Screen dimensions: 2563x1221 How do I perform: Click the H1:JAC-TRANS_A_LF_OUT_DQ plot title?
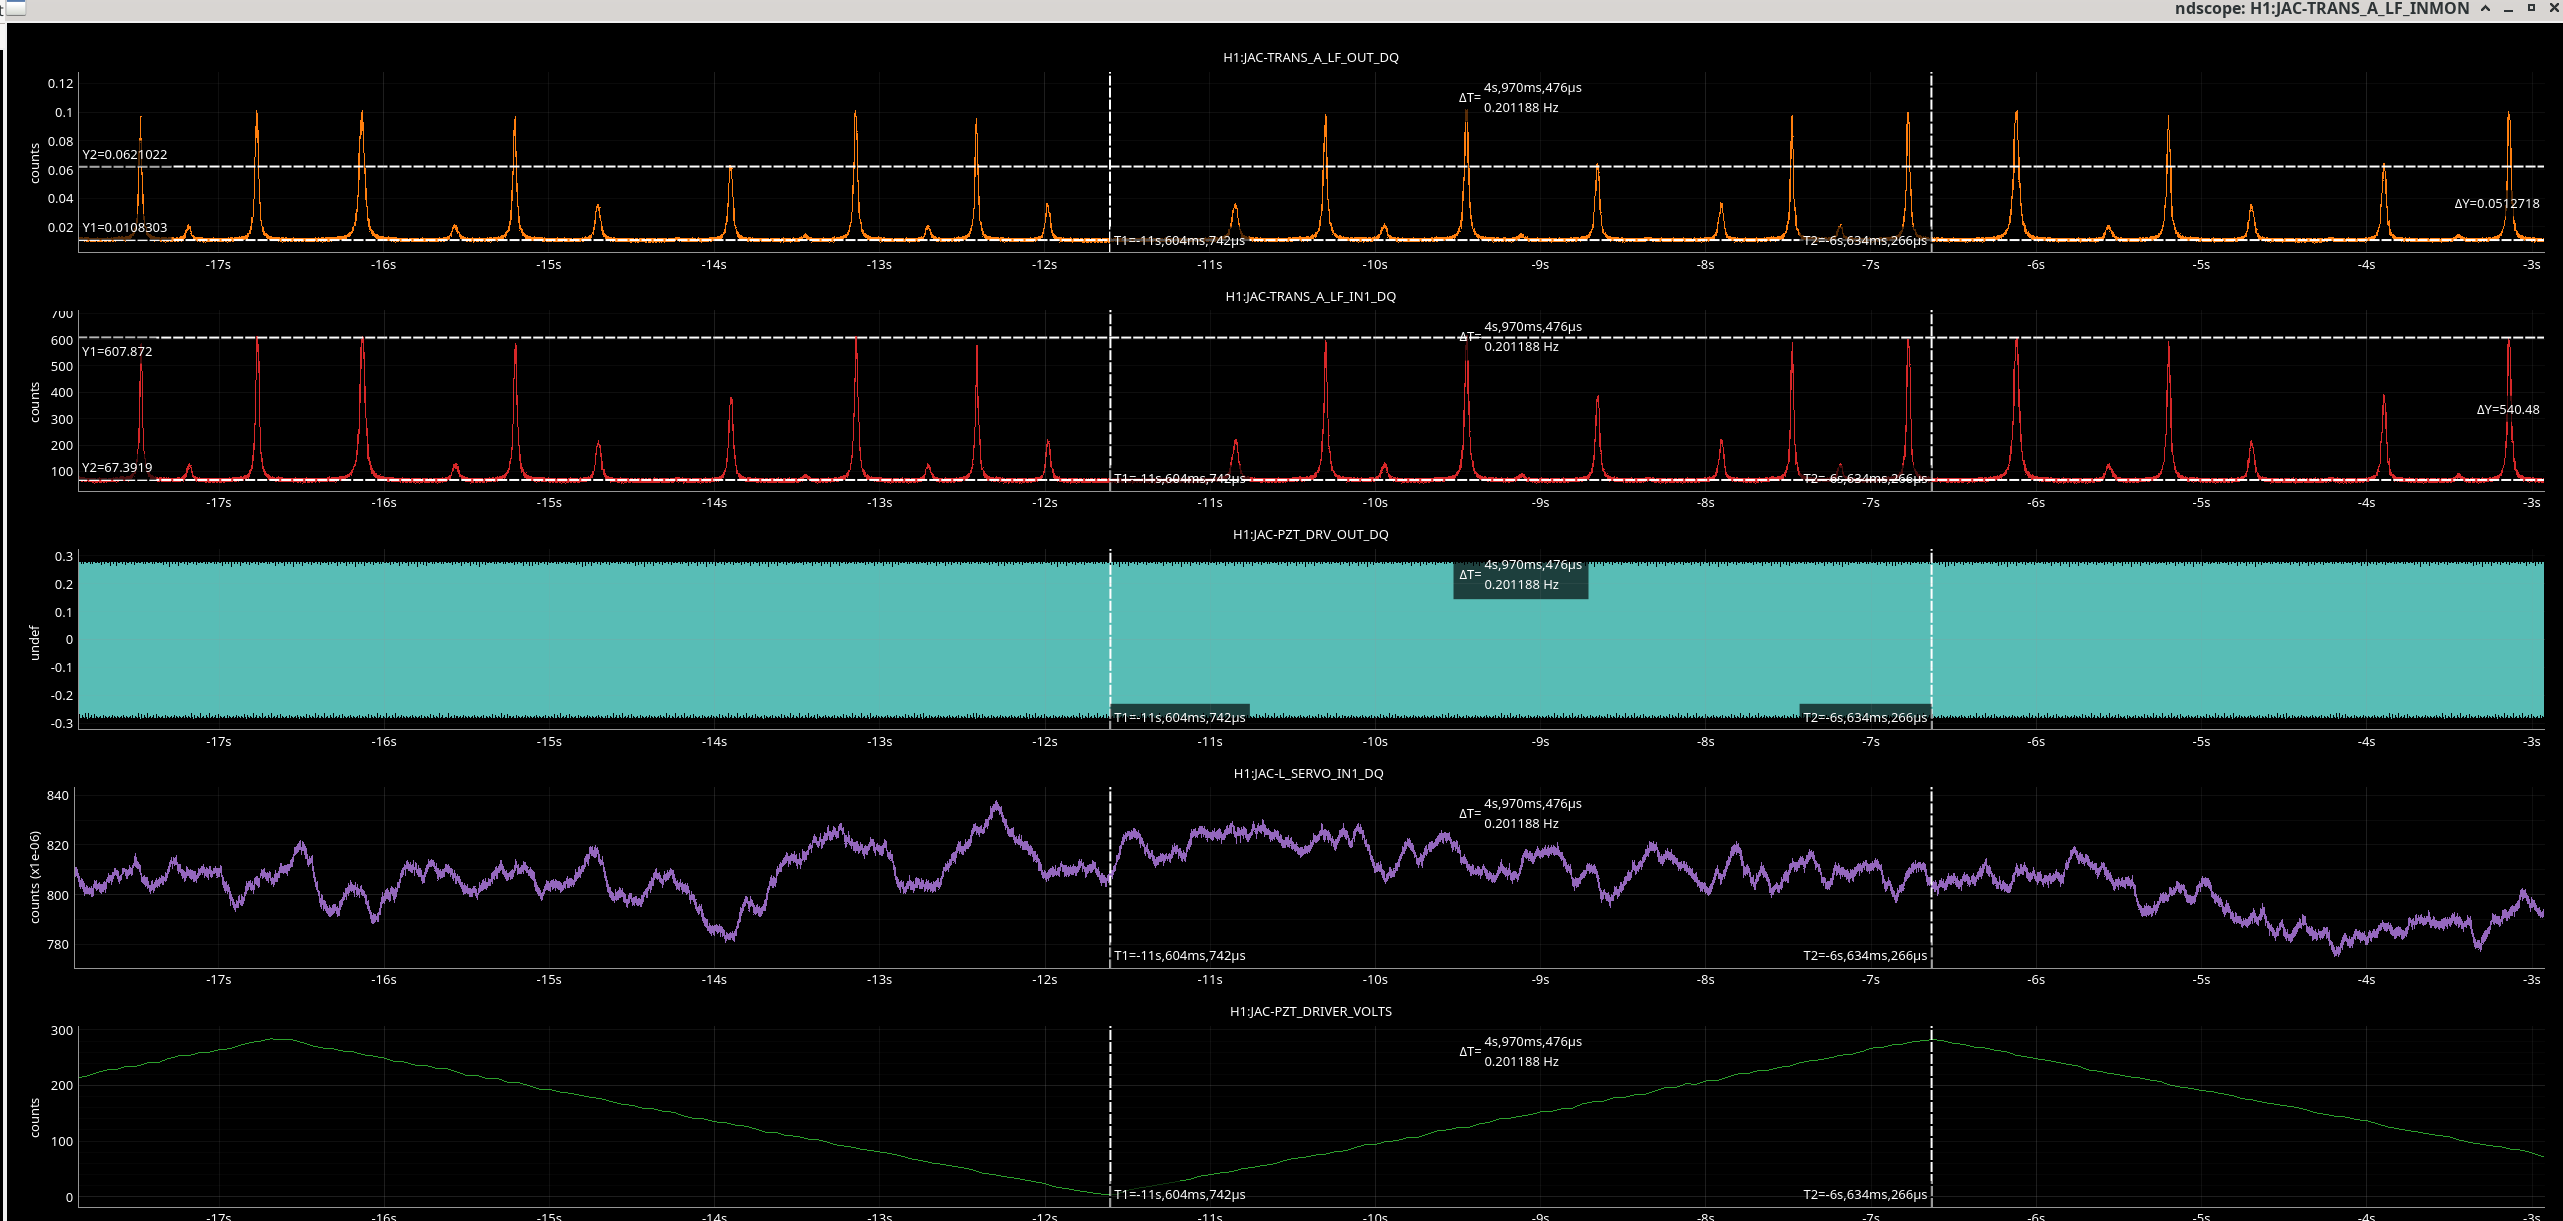pos(1310,58)
